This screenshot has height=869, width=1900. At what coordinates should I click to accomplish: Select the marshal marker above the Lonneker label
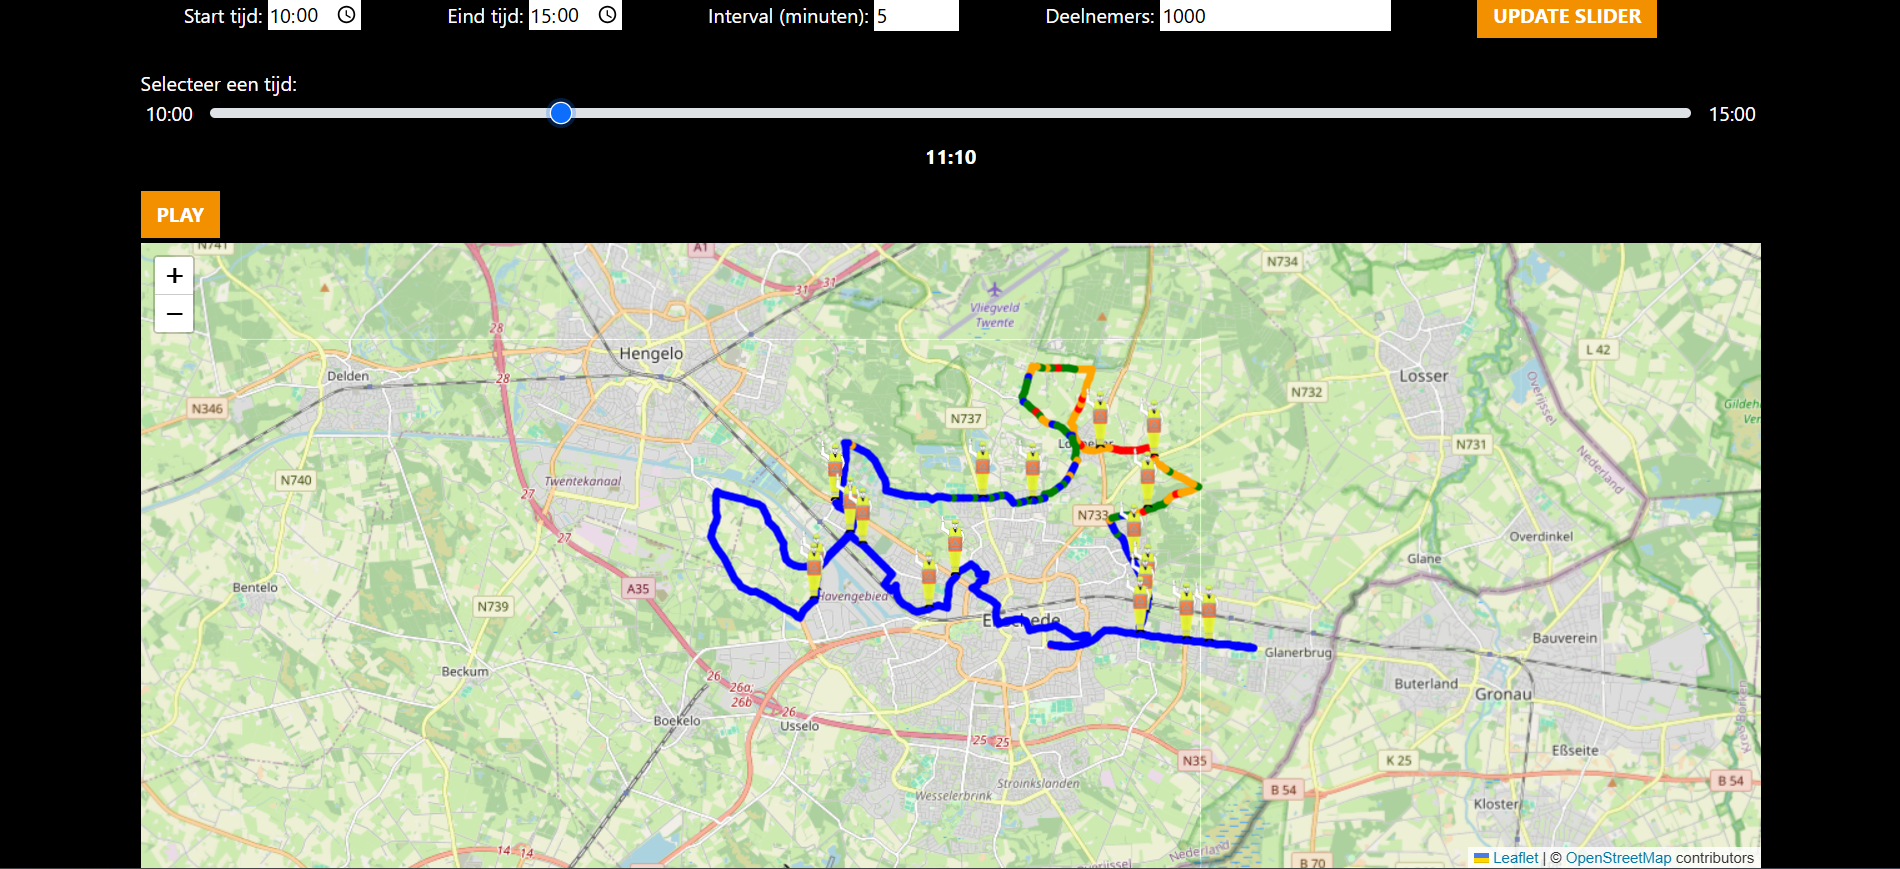point(1100,418)
